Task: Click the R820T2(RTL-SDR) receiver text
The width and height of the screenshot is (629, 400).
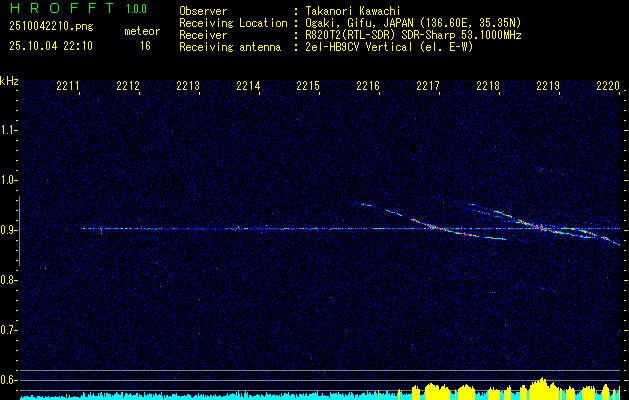Action: (413, 35)
